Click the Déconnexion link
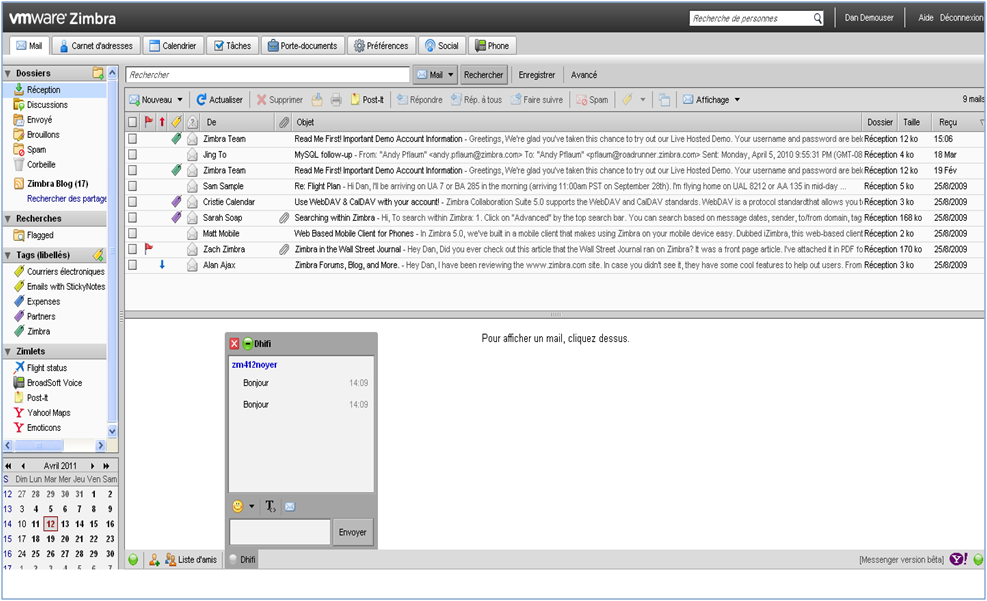987x601 pixels. 961,18
